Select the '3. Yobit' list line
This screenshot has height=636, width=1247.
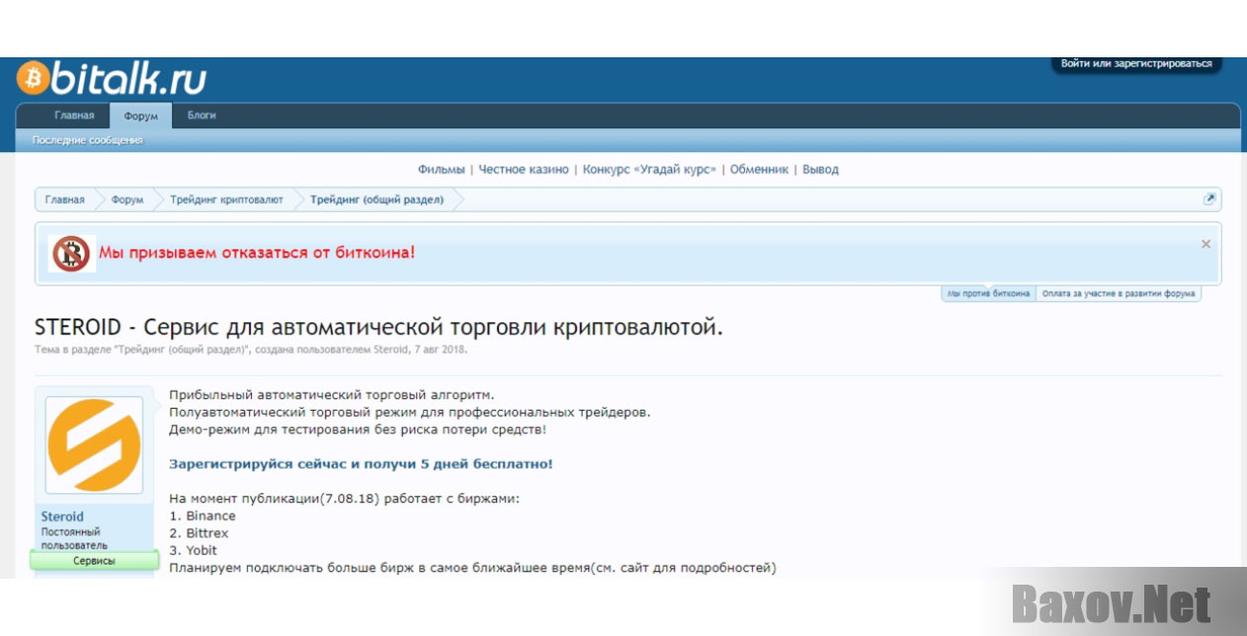coord(193,550)
